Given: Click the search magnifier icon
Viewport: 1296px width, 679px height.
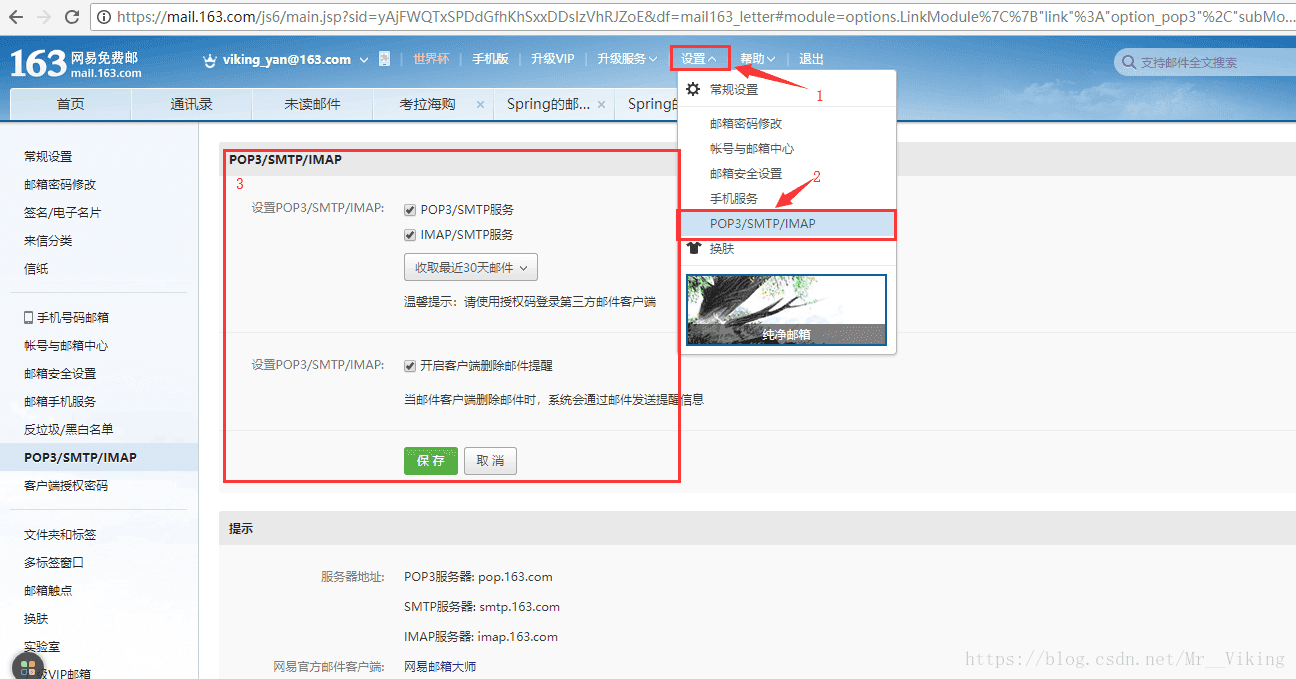Looking at the screenshot, I should [x=1128, y=62].
